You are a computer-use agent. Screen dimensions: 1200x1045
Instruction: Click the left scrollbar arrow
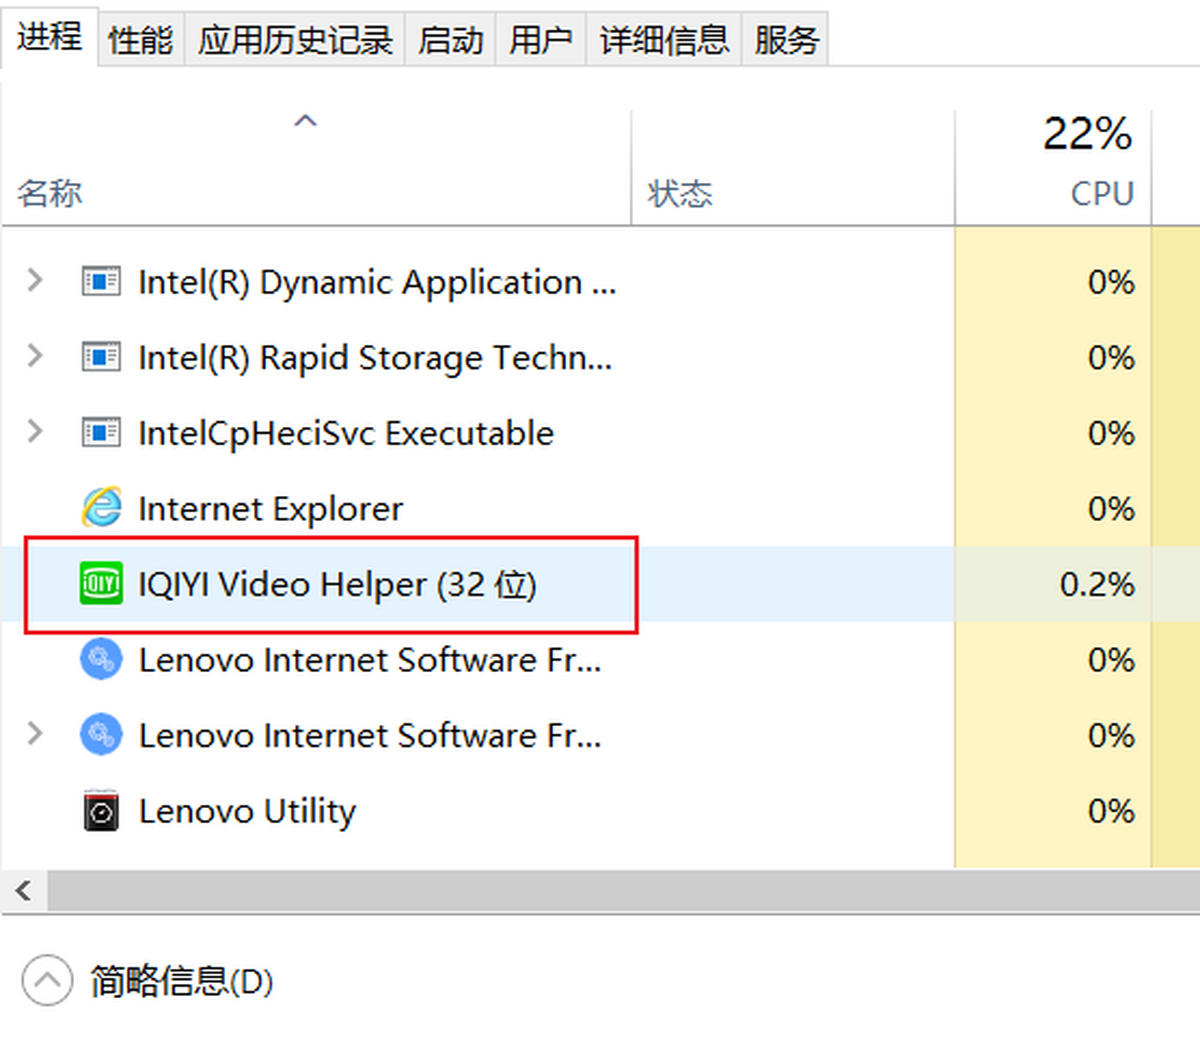coord(22,890)
